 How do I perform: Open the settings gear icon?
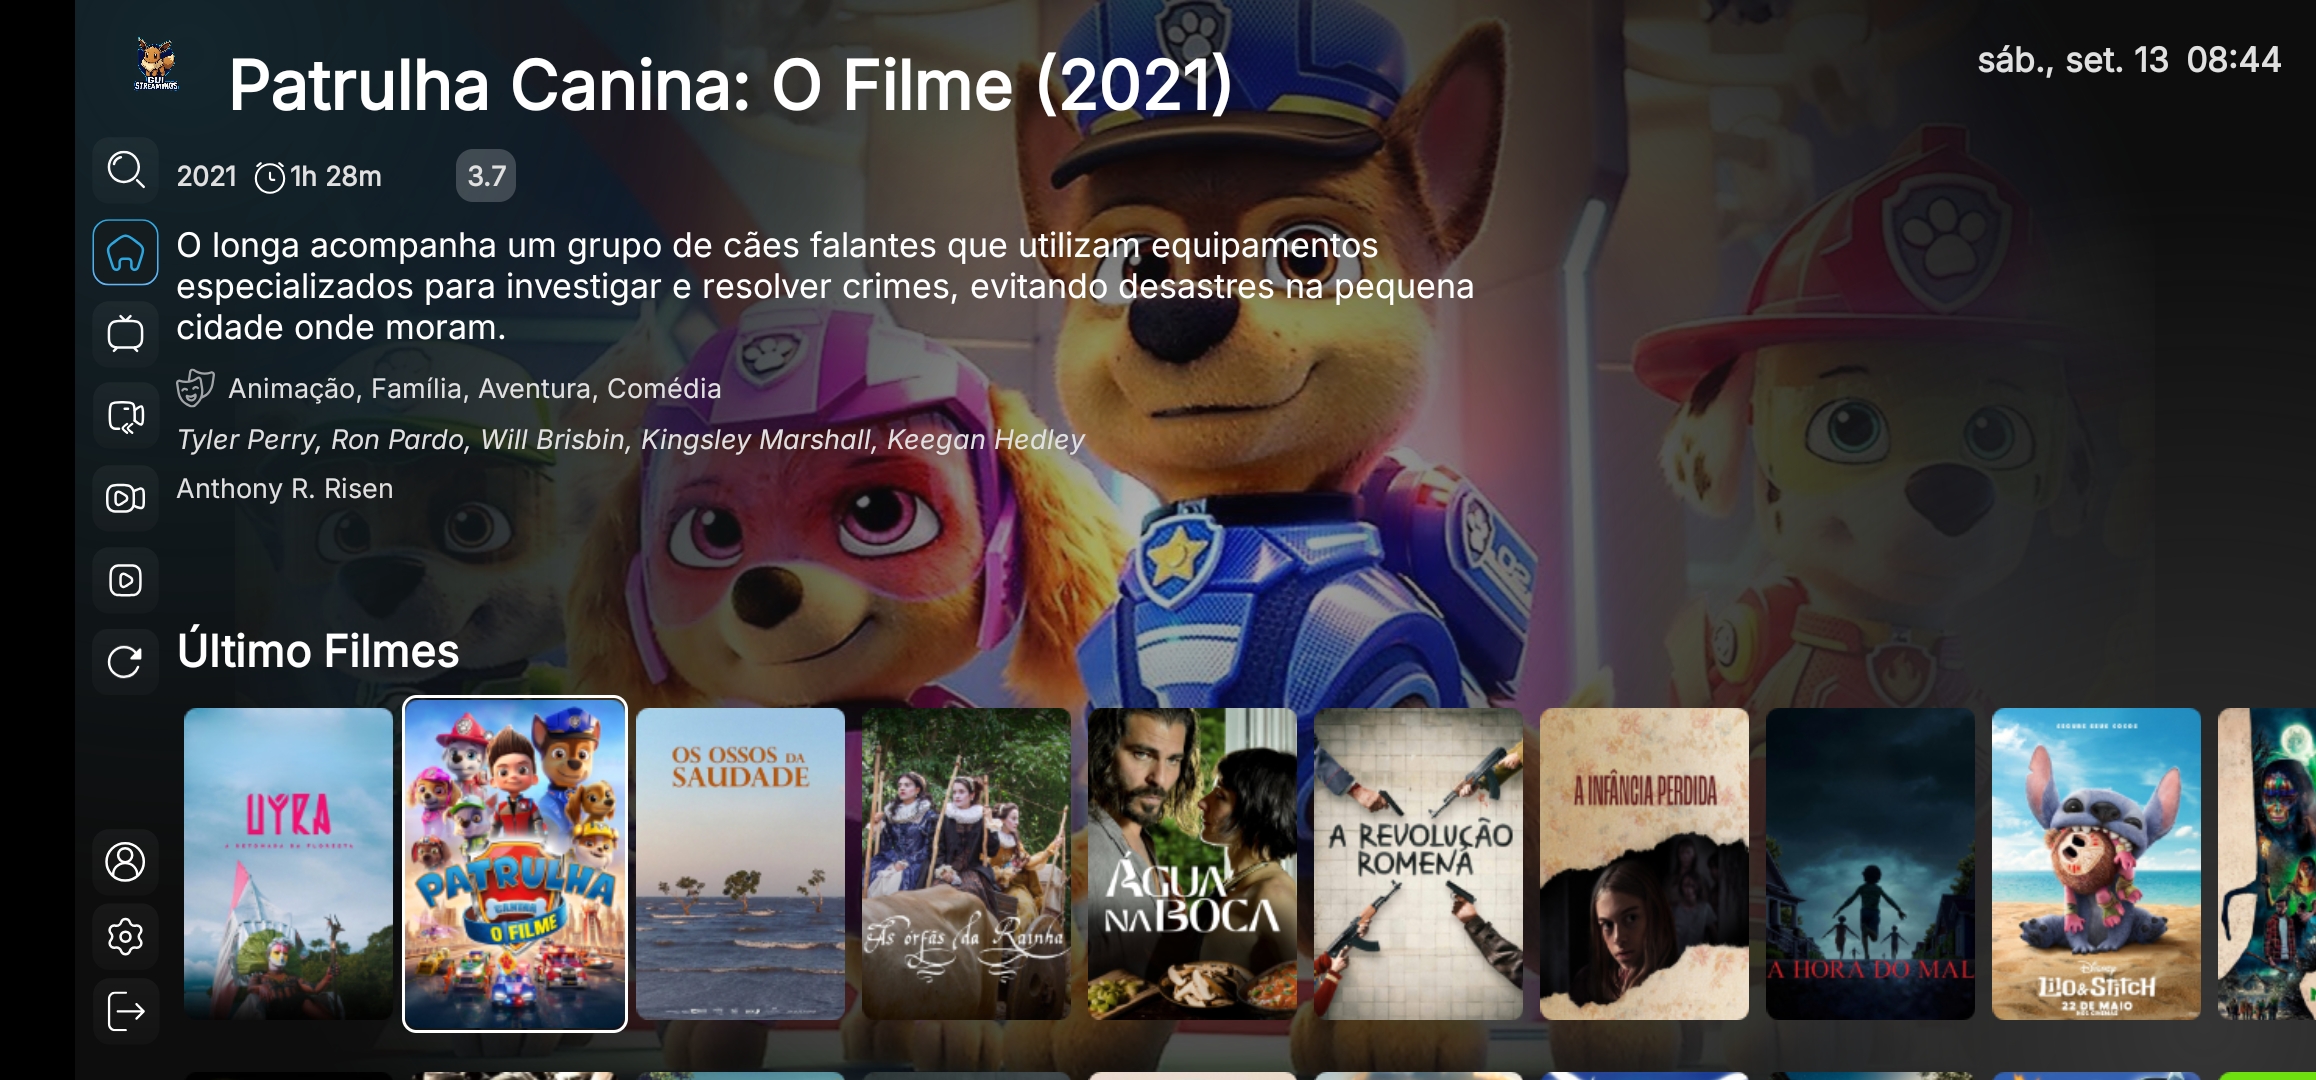(126, 937)
